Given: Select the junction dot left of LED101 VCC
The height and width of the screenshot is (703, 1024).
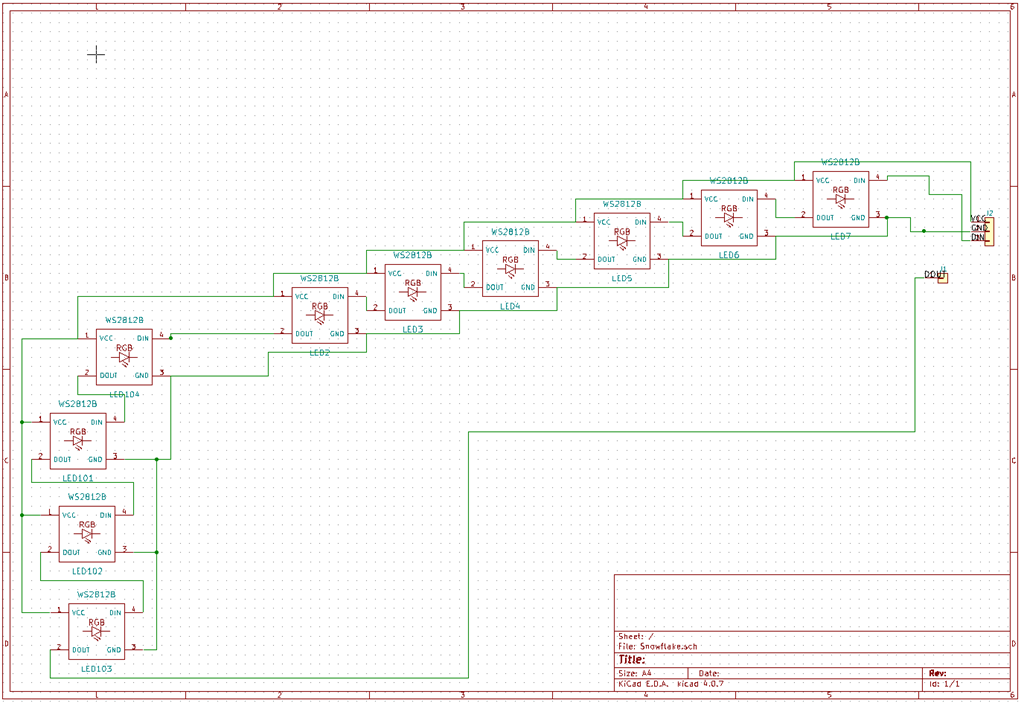Looking at the screenshot, I should (22, 422).
